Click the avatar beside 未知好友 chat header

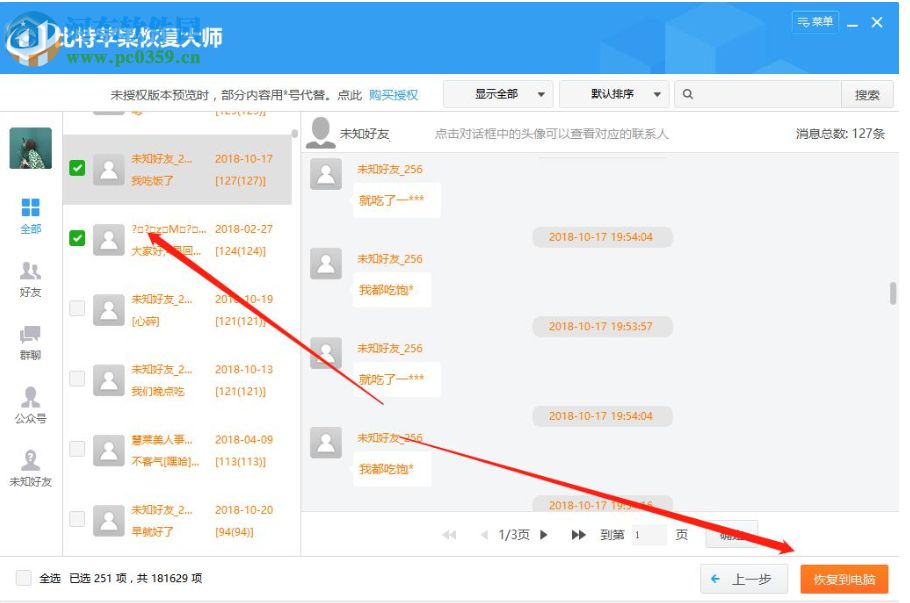(x=322, y=131)
